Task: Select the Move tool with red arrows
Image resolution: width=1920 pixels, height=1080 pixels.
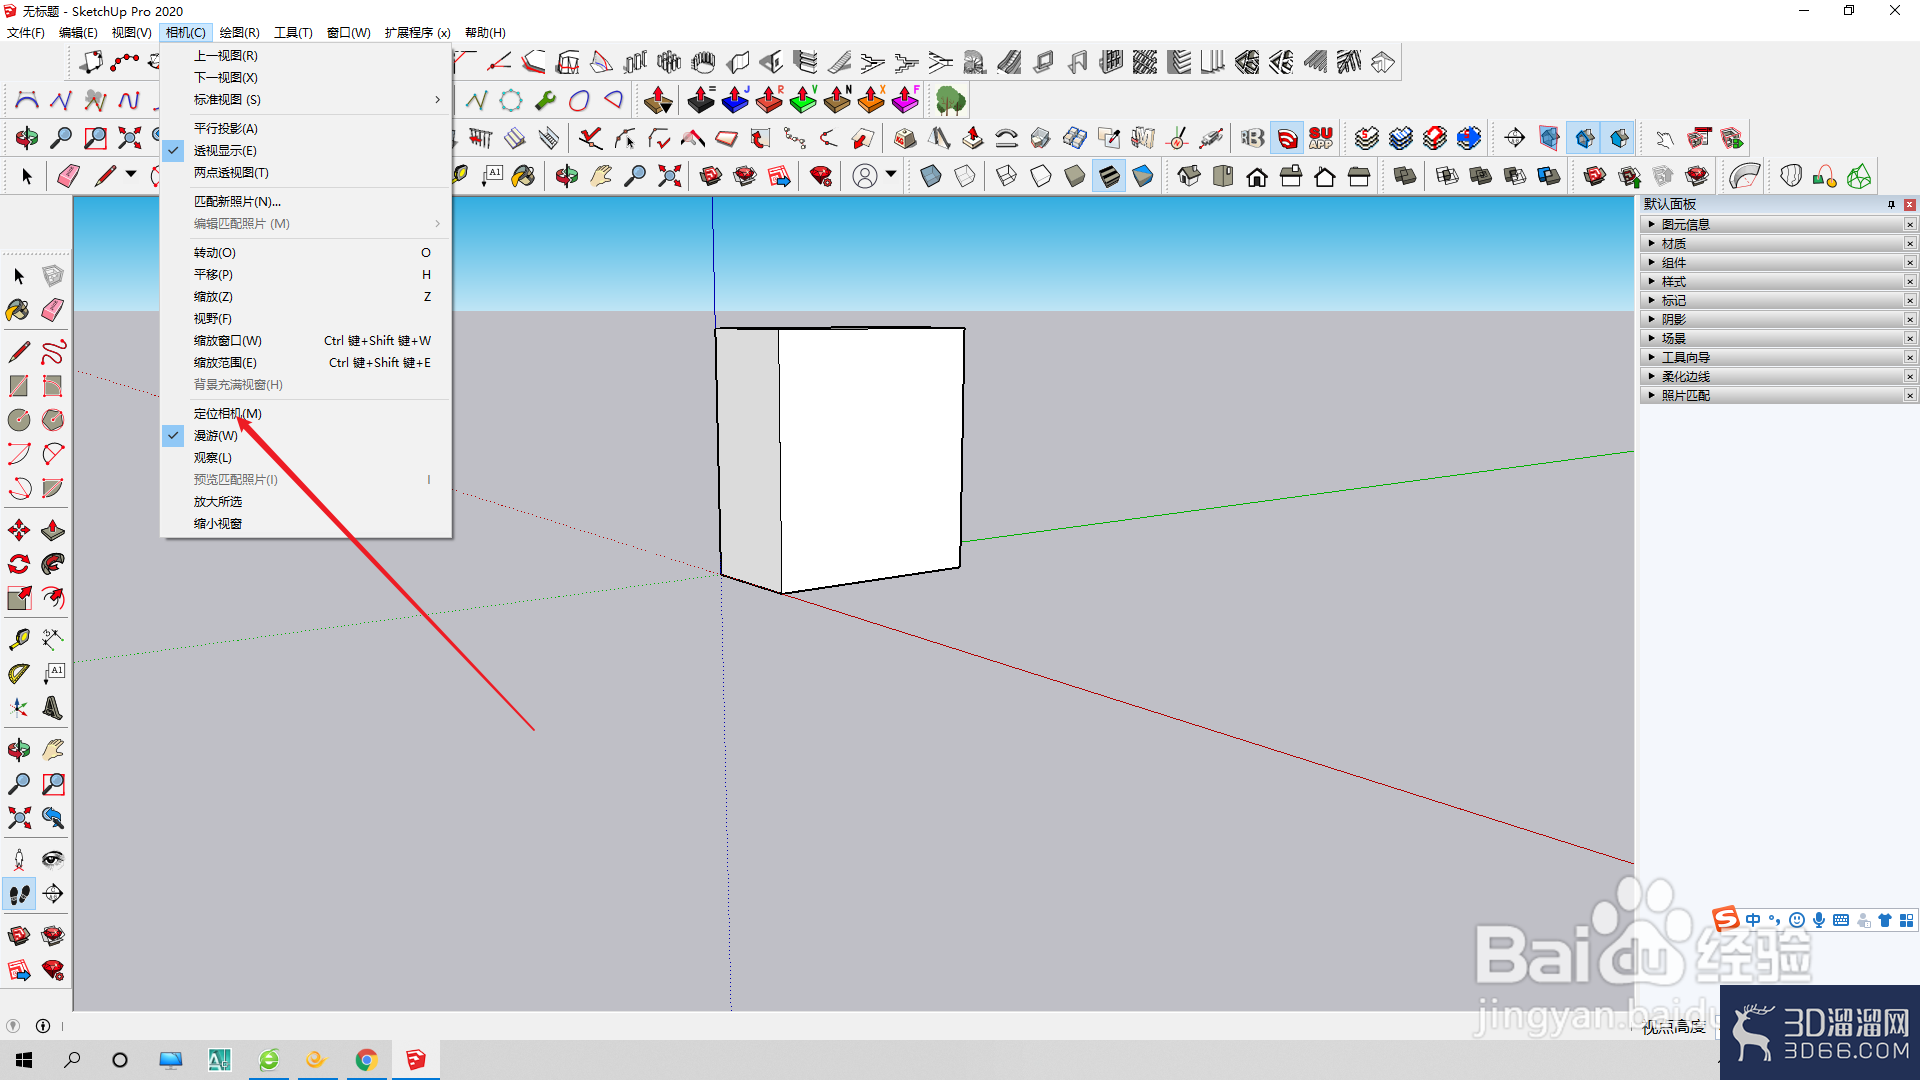Action: point(19,530)
